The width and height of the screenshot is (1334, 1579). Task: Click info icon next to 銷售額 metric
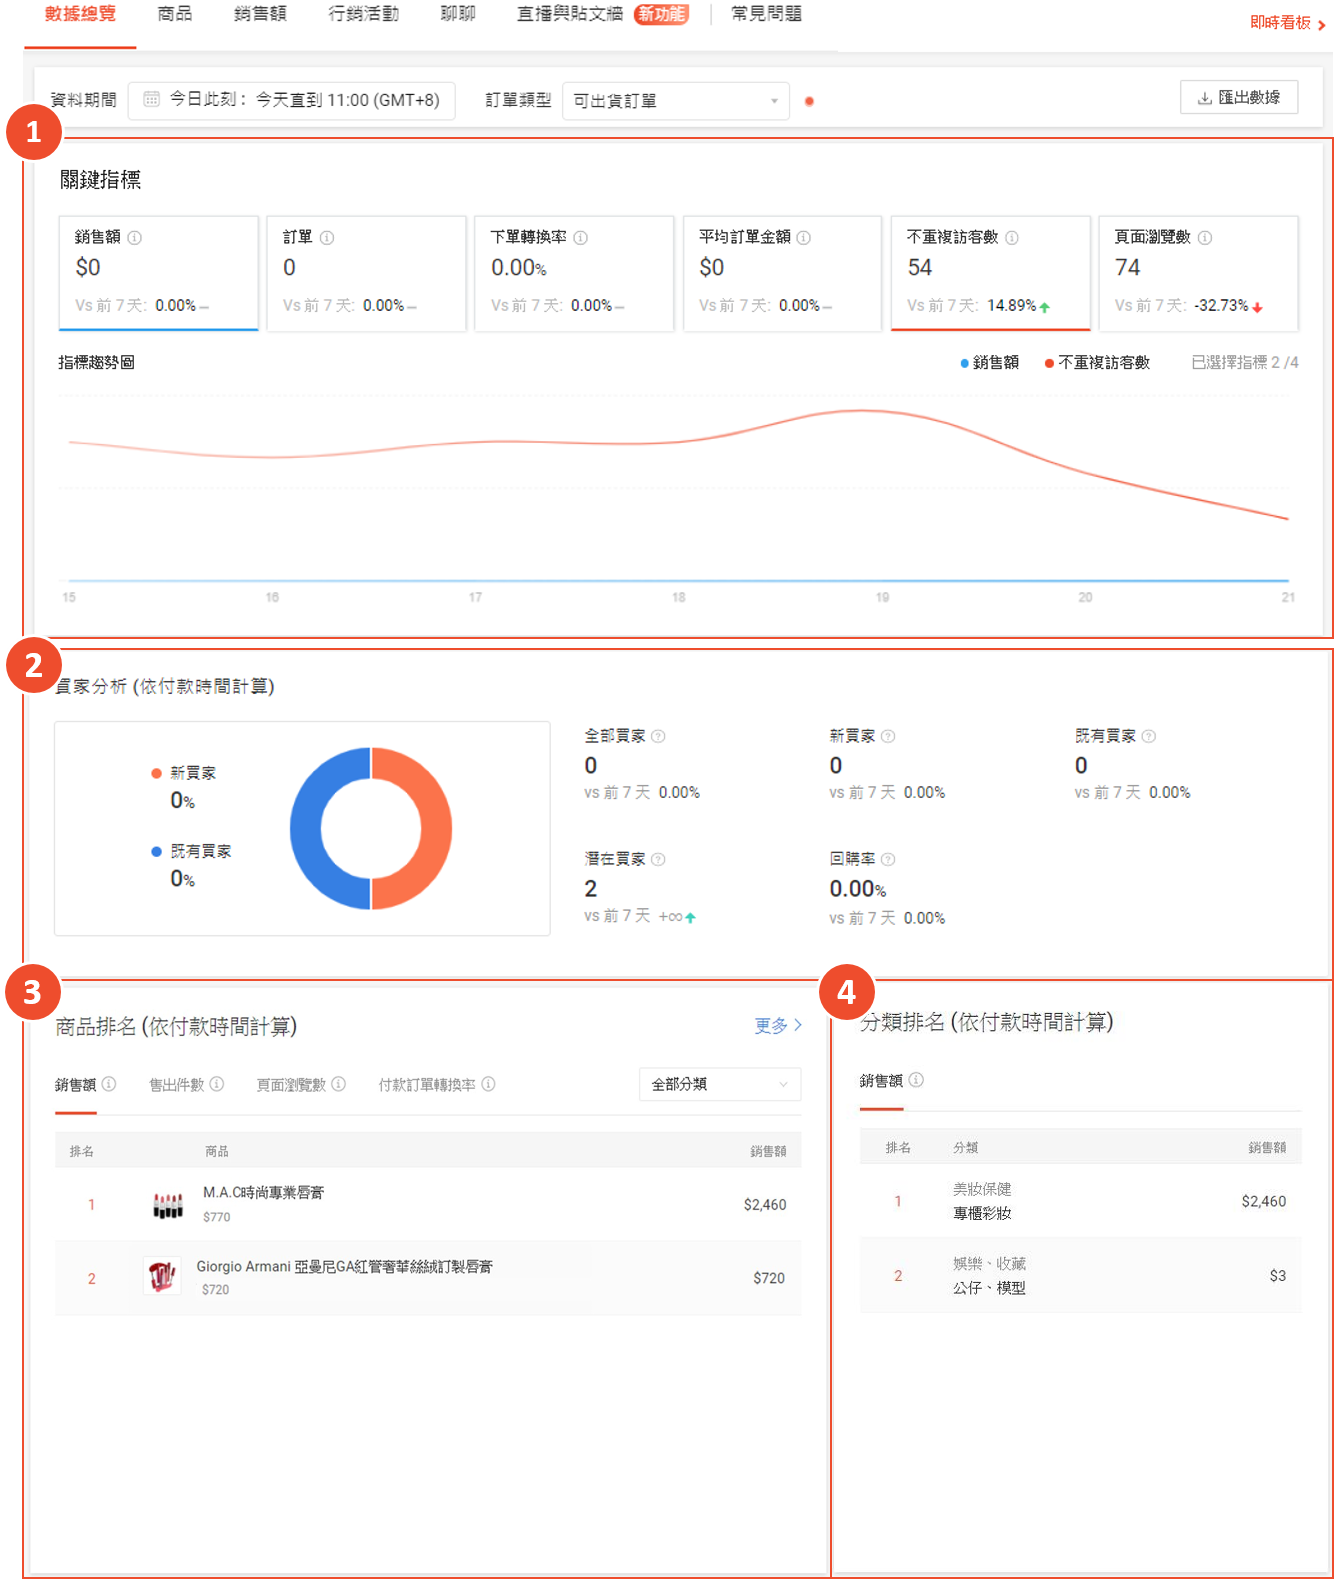135,238
